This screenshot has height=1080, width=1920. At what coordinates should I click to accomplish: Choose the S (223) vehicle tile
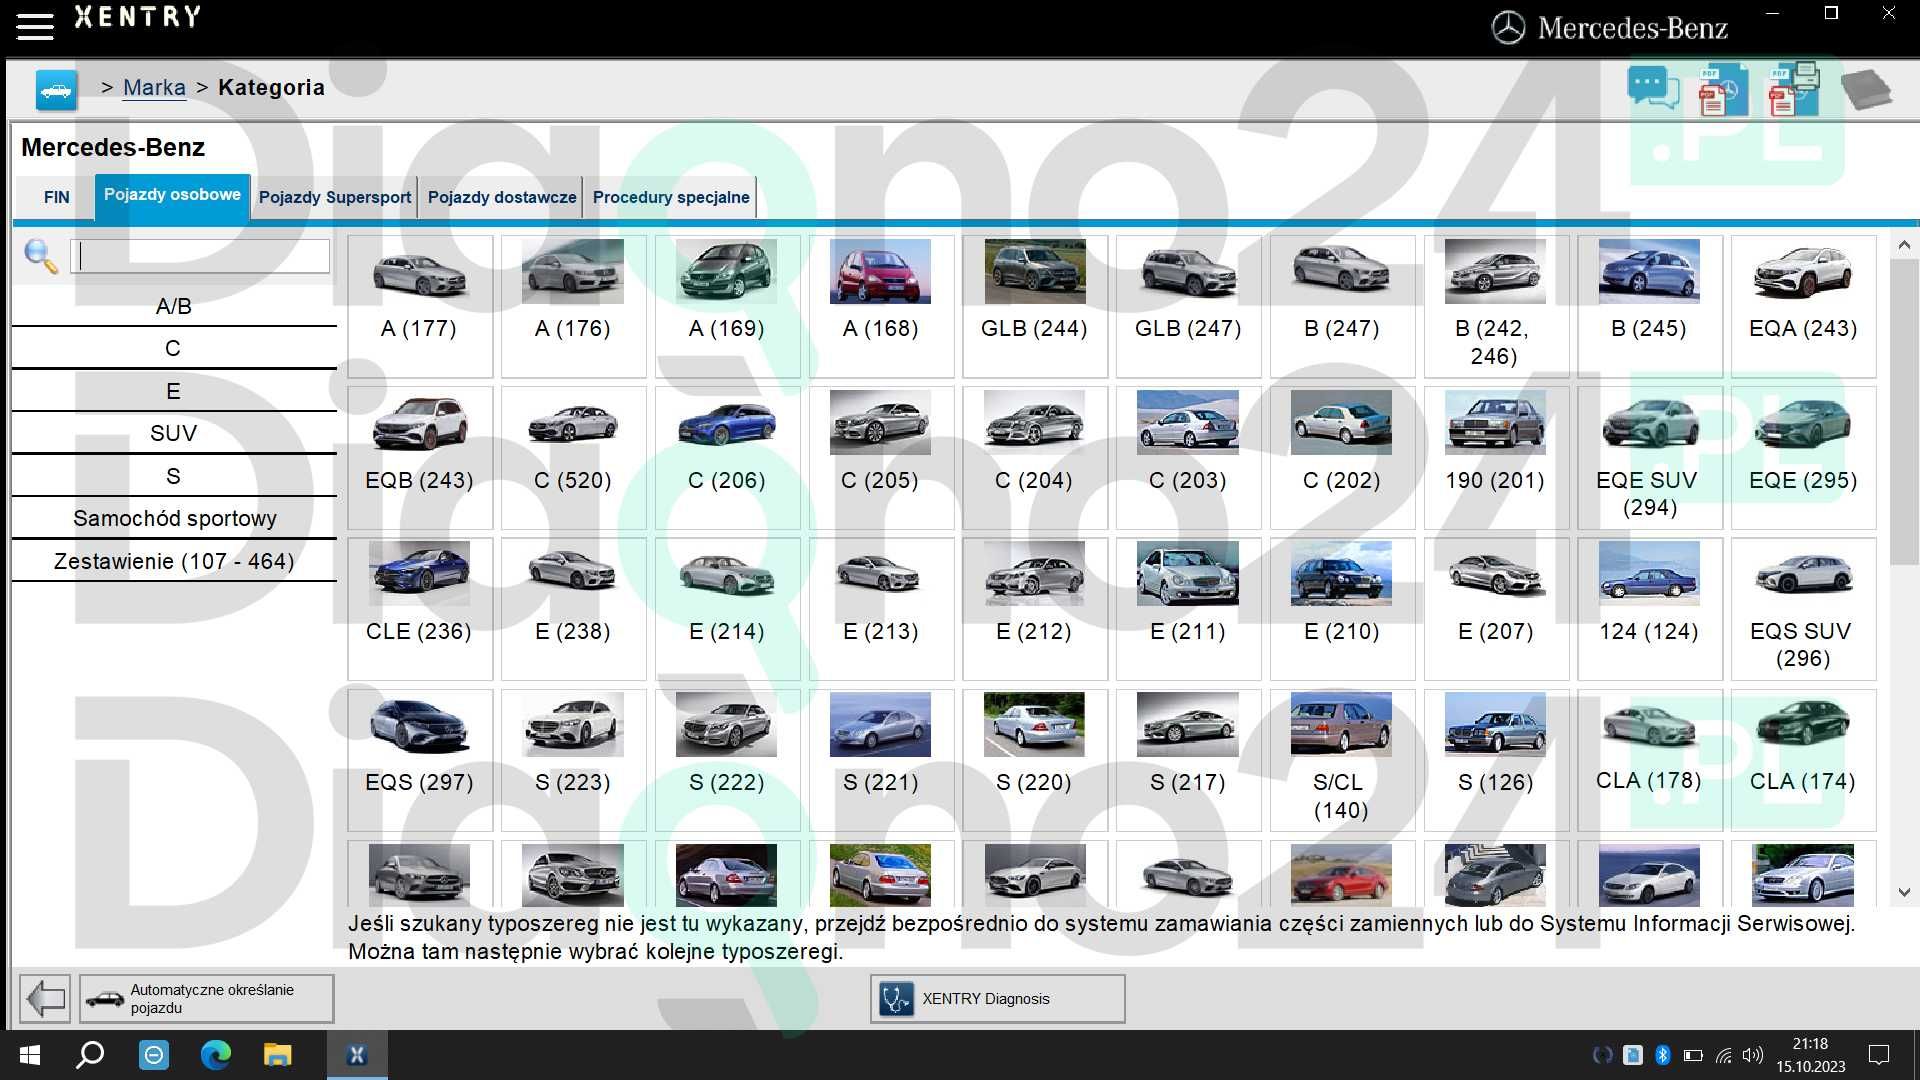(x=573, y=760)
